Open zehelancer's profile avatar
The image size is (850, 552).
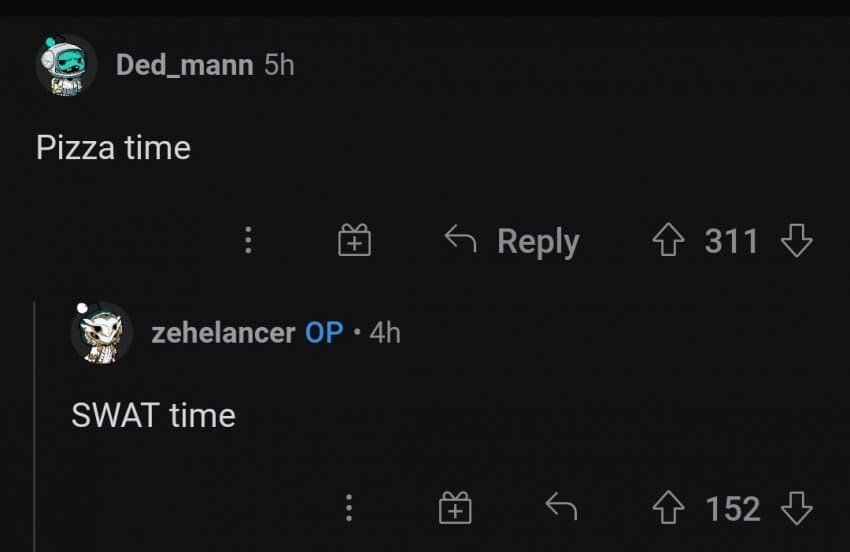tap(102, 332)
